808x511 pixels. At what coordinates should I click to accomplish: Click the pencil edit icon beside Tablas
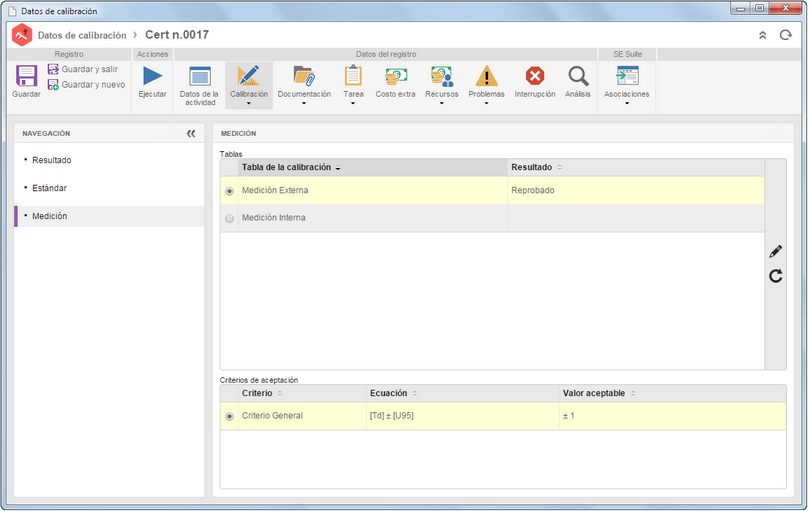(x=776, y=251)
